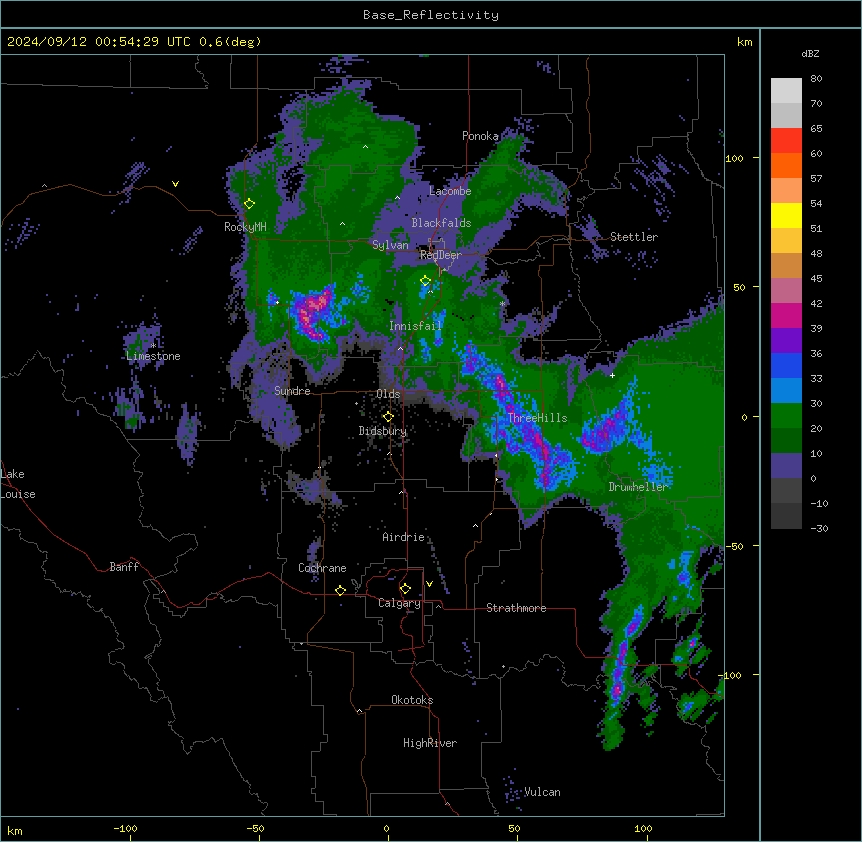Click the Innisfail city label
Screen dimensions: 862x842
[x=416, y=326]
